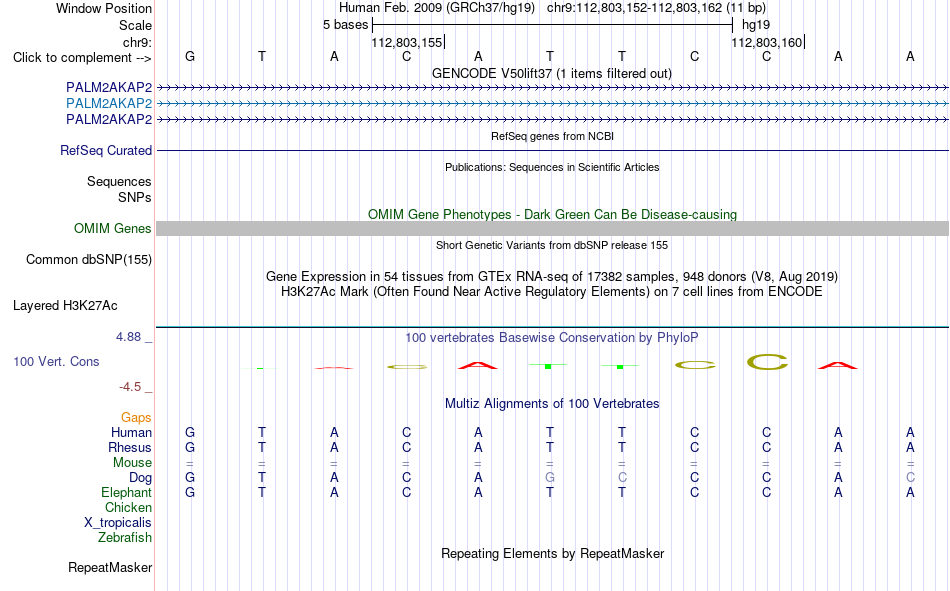
Task: Open the light-blue PALM2AKAP2 transcript label
Action: click(109, 103)
